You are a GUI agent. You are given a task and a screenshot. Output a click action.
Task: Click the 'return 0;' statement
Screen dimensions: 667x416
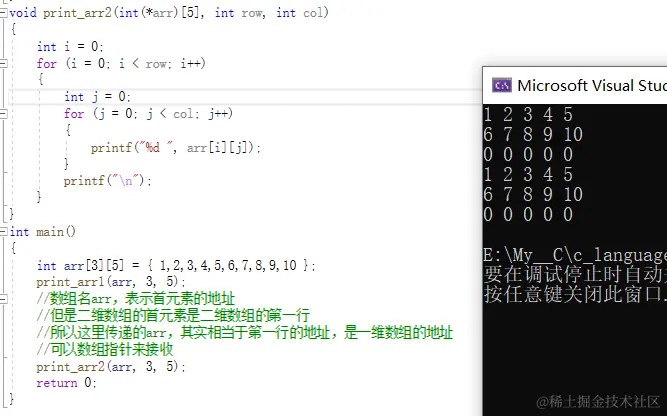67,383
